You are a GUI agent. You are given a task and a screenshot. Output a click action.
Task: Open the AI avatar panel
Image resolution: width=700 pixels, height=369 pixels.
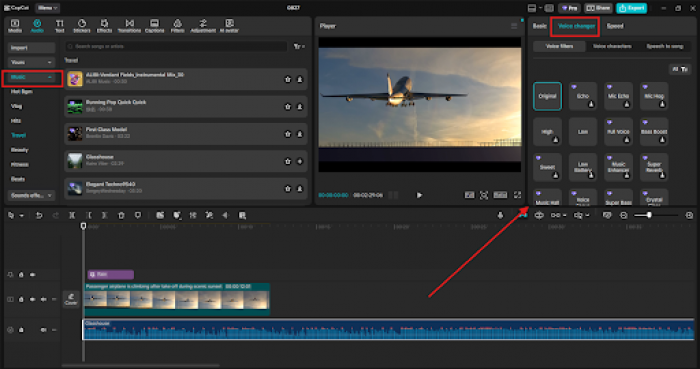[x=229, y=26]
